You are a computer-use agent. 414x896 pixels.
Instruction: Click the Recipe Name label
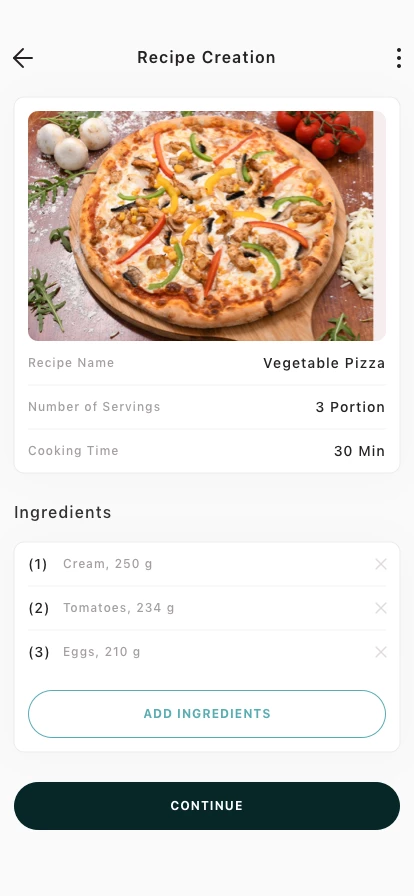[x=71, y=363]
